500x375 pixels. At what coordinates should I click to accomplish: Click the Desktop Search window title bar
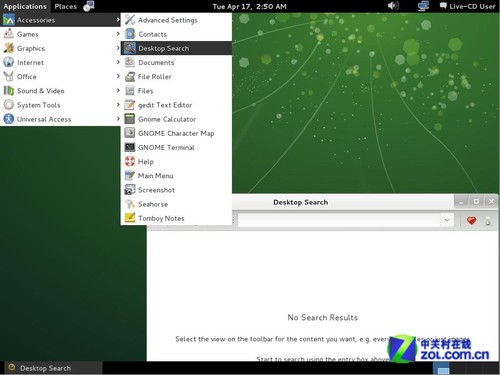click(300, 202)
